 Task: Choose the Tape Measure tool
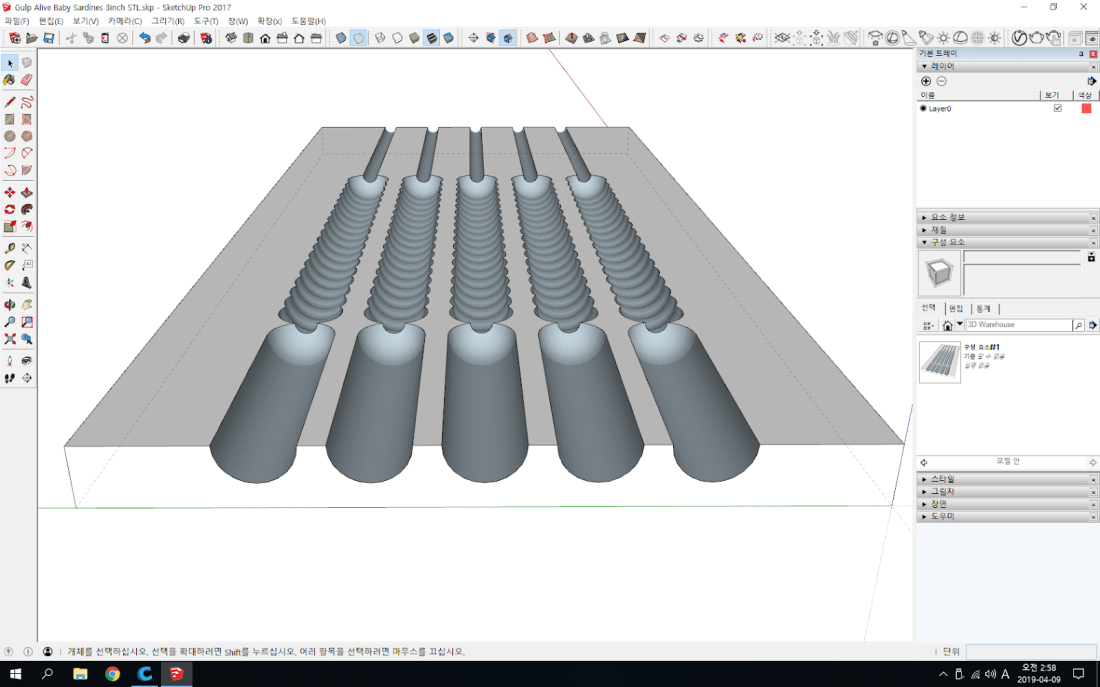click(10, 248)
